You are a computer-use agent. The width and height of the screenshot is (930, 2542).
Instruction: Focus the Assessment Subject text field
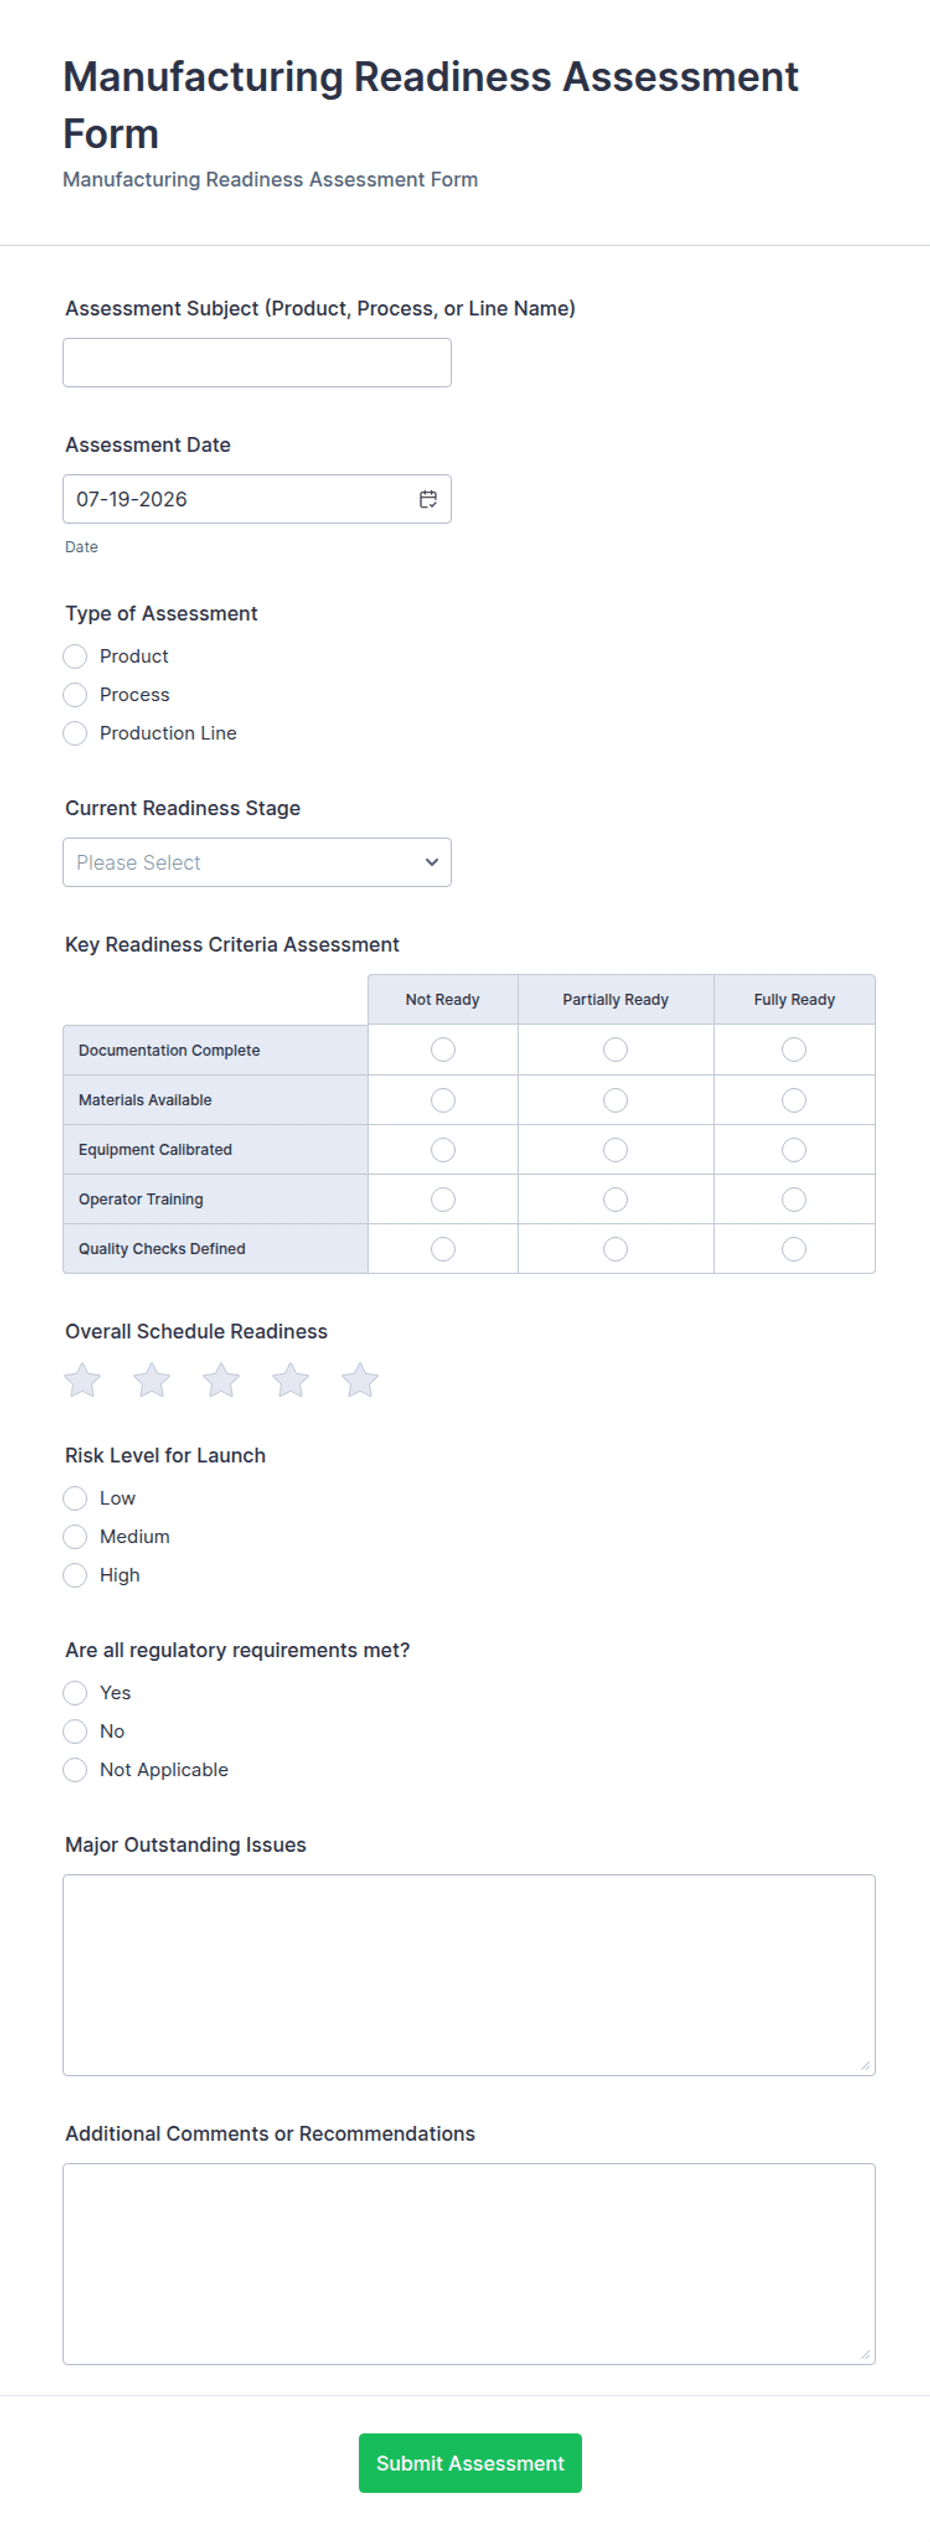(257, 362)
